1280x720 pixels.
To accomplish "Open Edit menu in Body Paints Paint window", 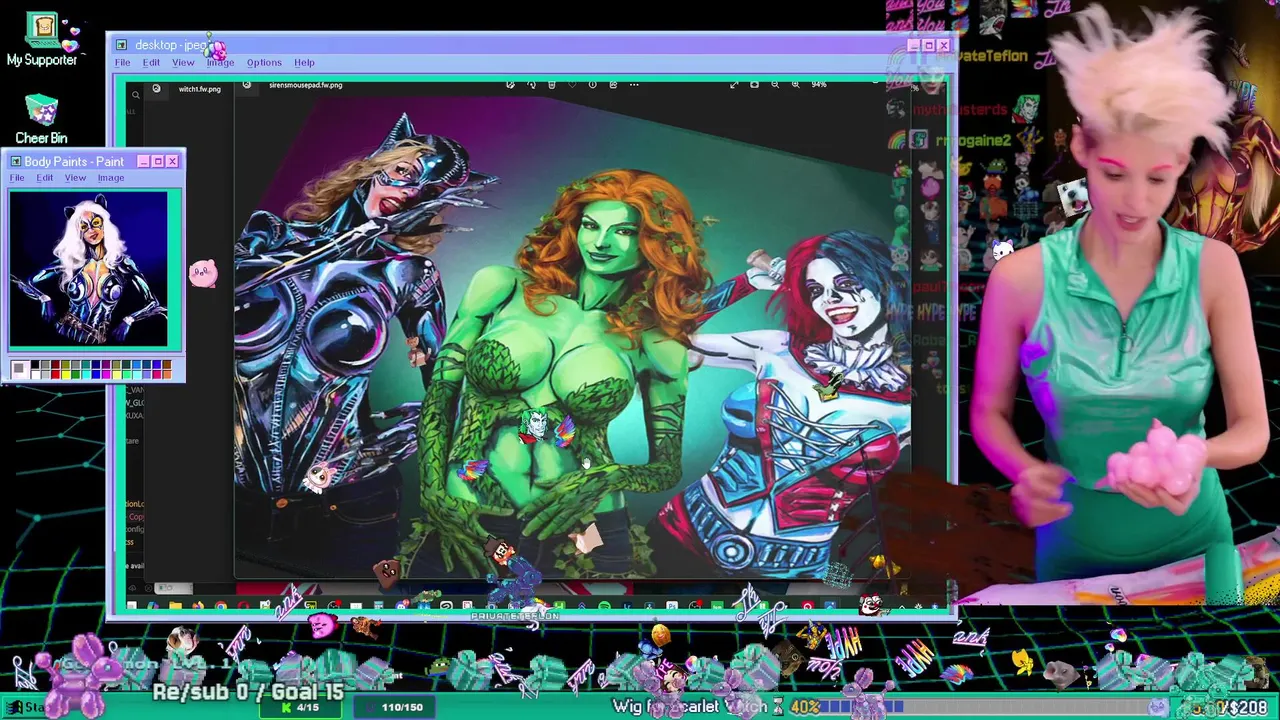I will [45, 178].
